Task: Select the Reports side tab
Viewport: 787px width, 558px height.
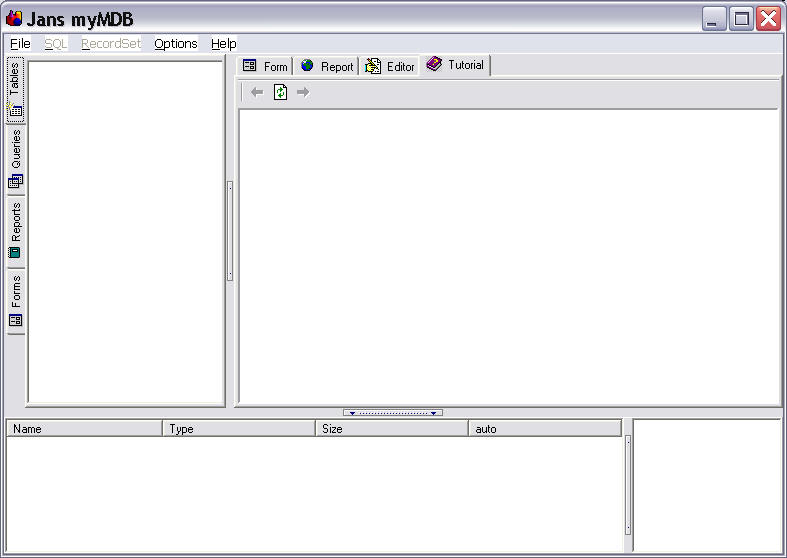Action: point(16,231)
